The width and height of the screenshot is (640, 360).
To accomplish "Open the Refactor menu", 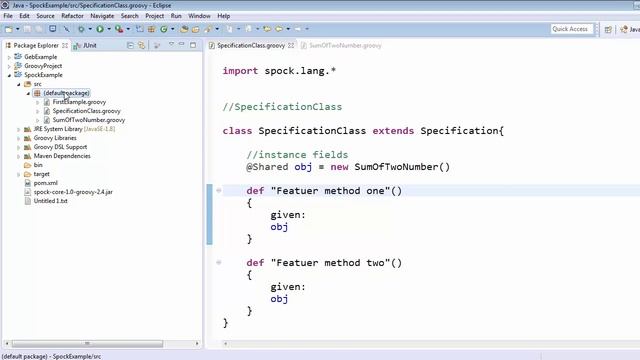I will click(x=72, y=16).
